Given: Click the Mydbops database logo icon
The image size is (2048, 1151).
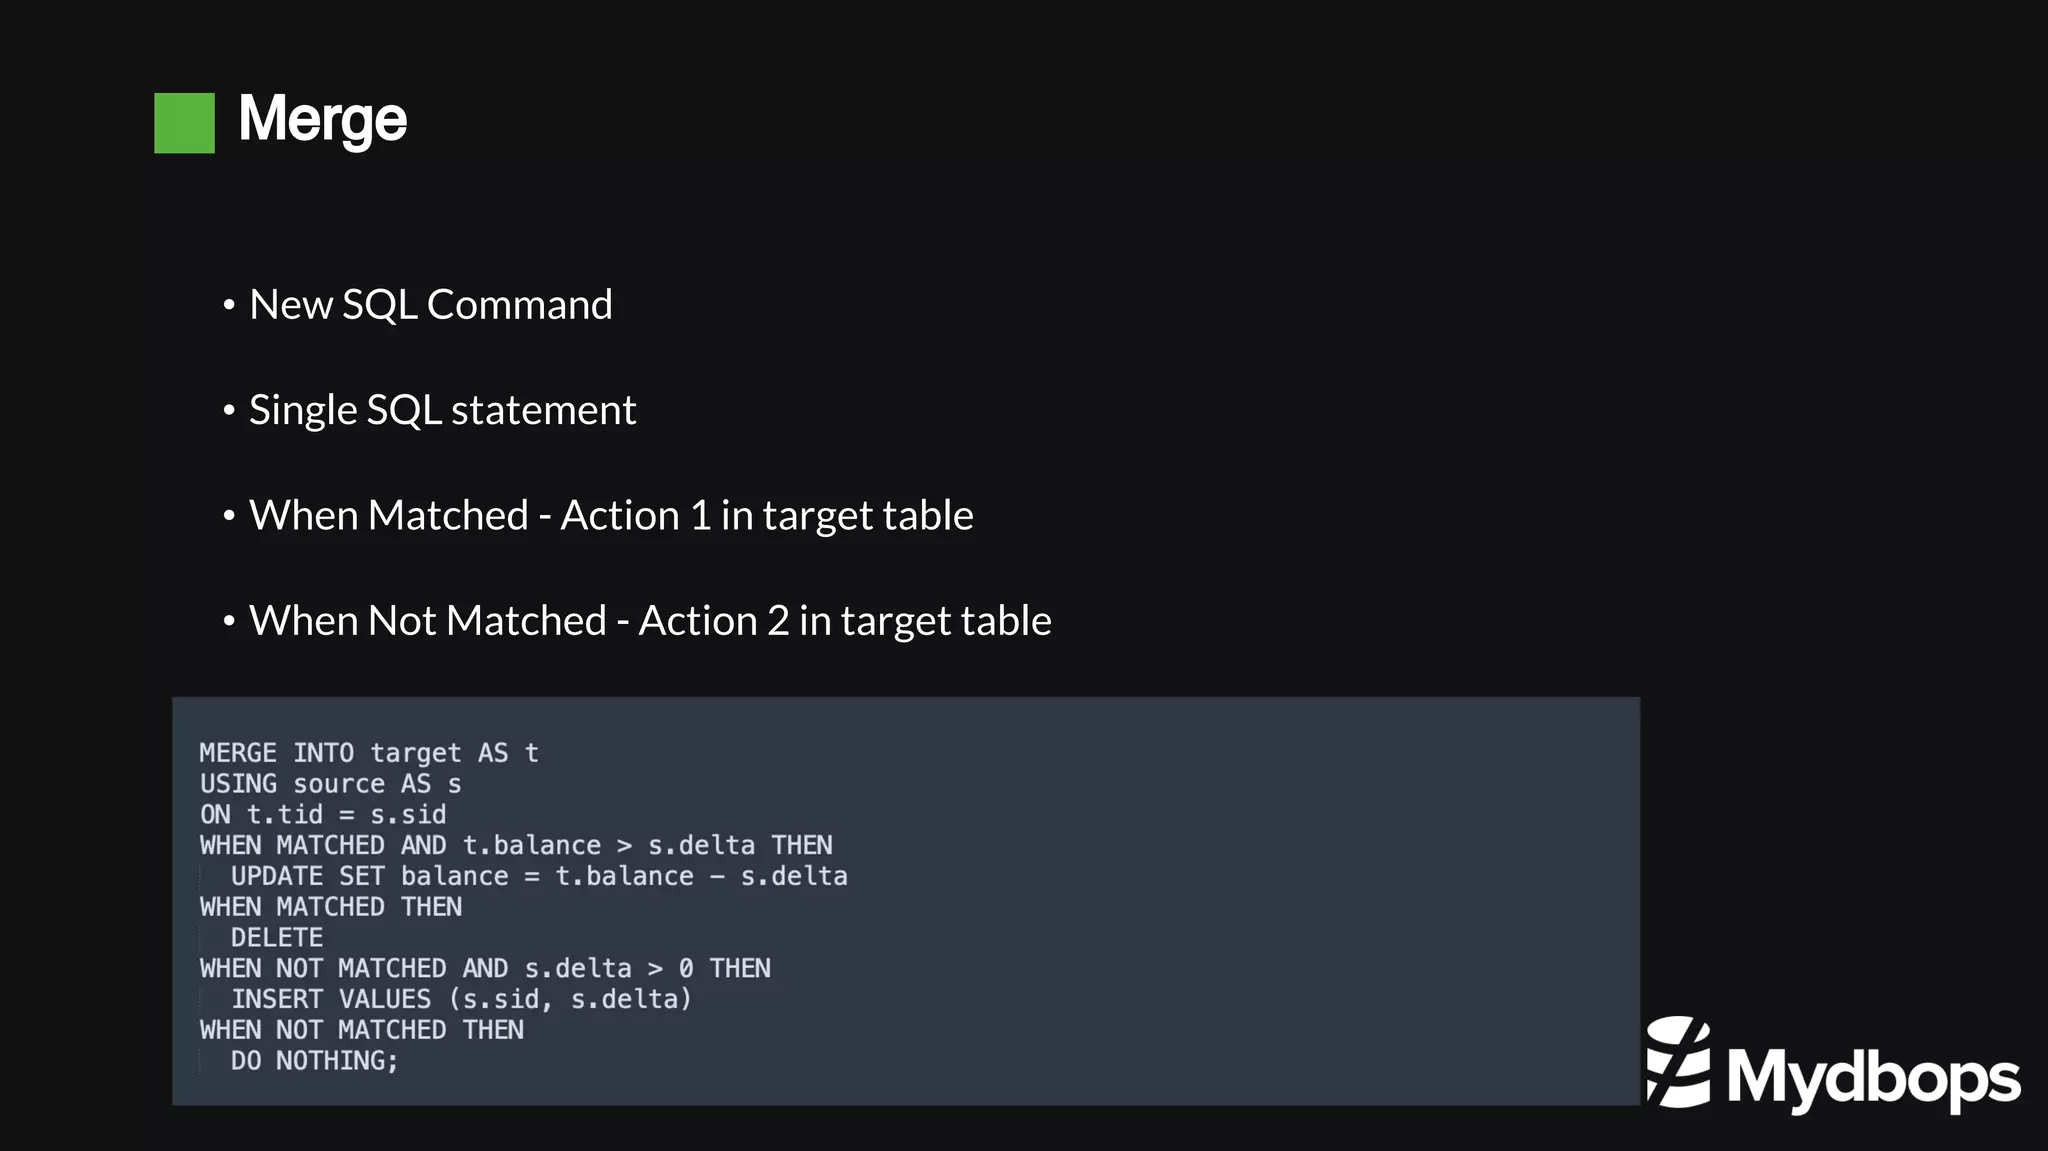Looking at the screenshot, I should click(x=1679, y=1062).
